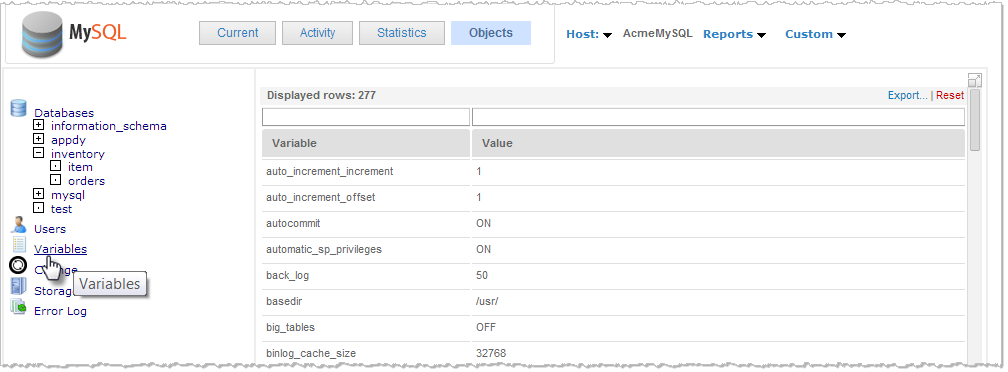1008x372 pixels.
Task: Open the Error Log link
Action: pyautogui.click(x=60, y=311)
